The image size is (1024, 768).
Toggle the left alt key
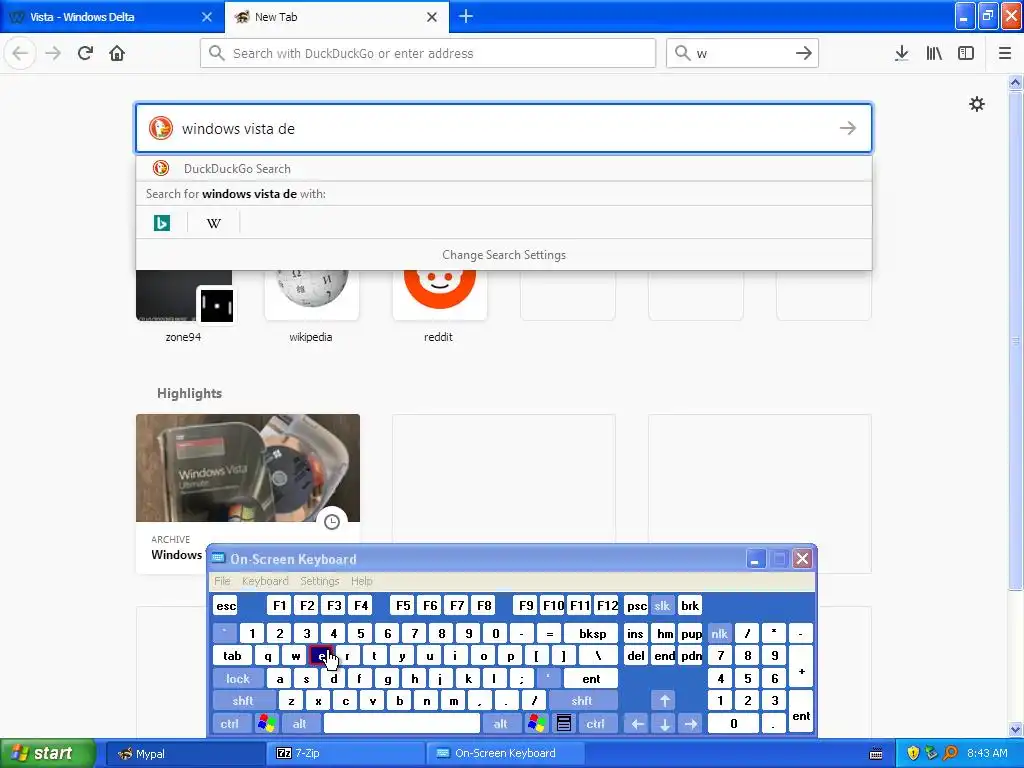(x=300, y=724)
